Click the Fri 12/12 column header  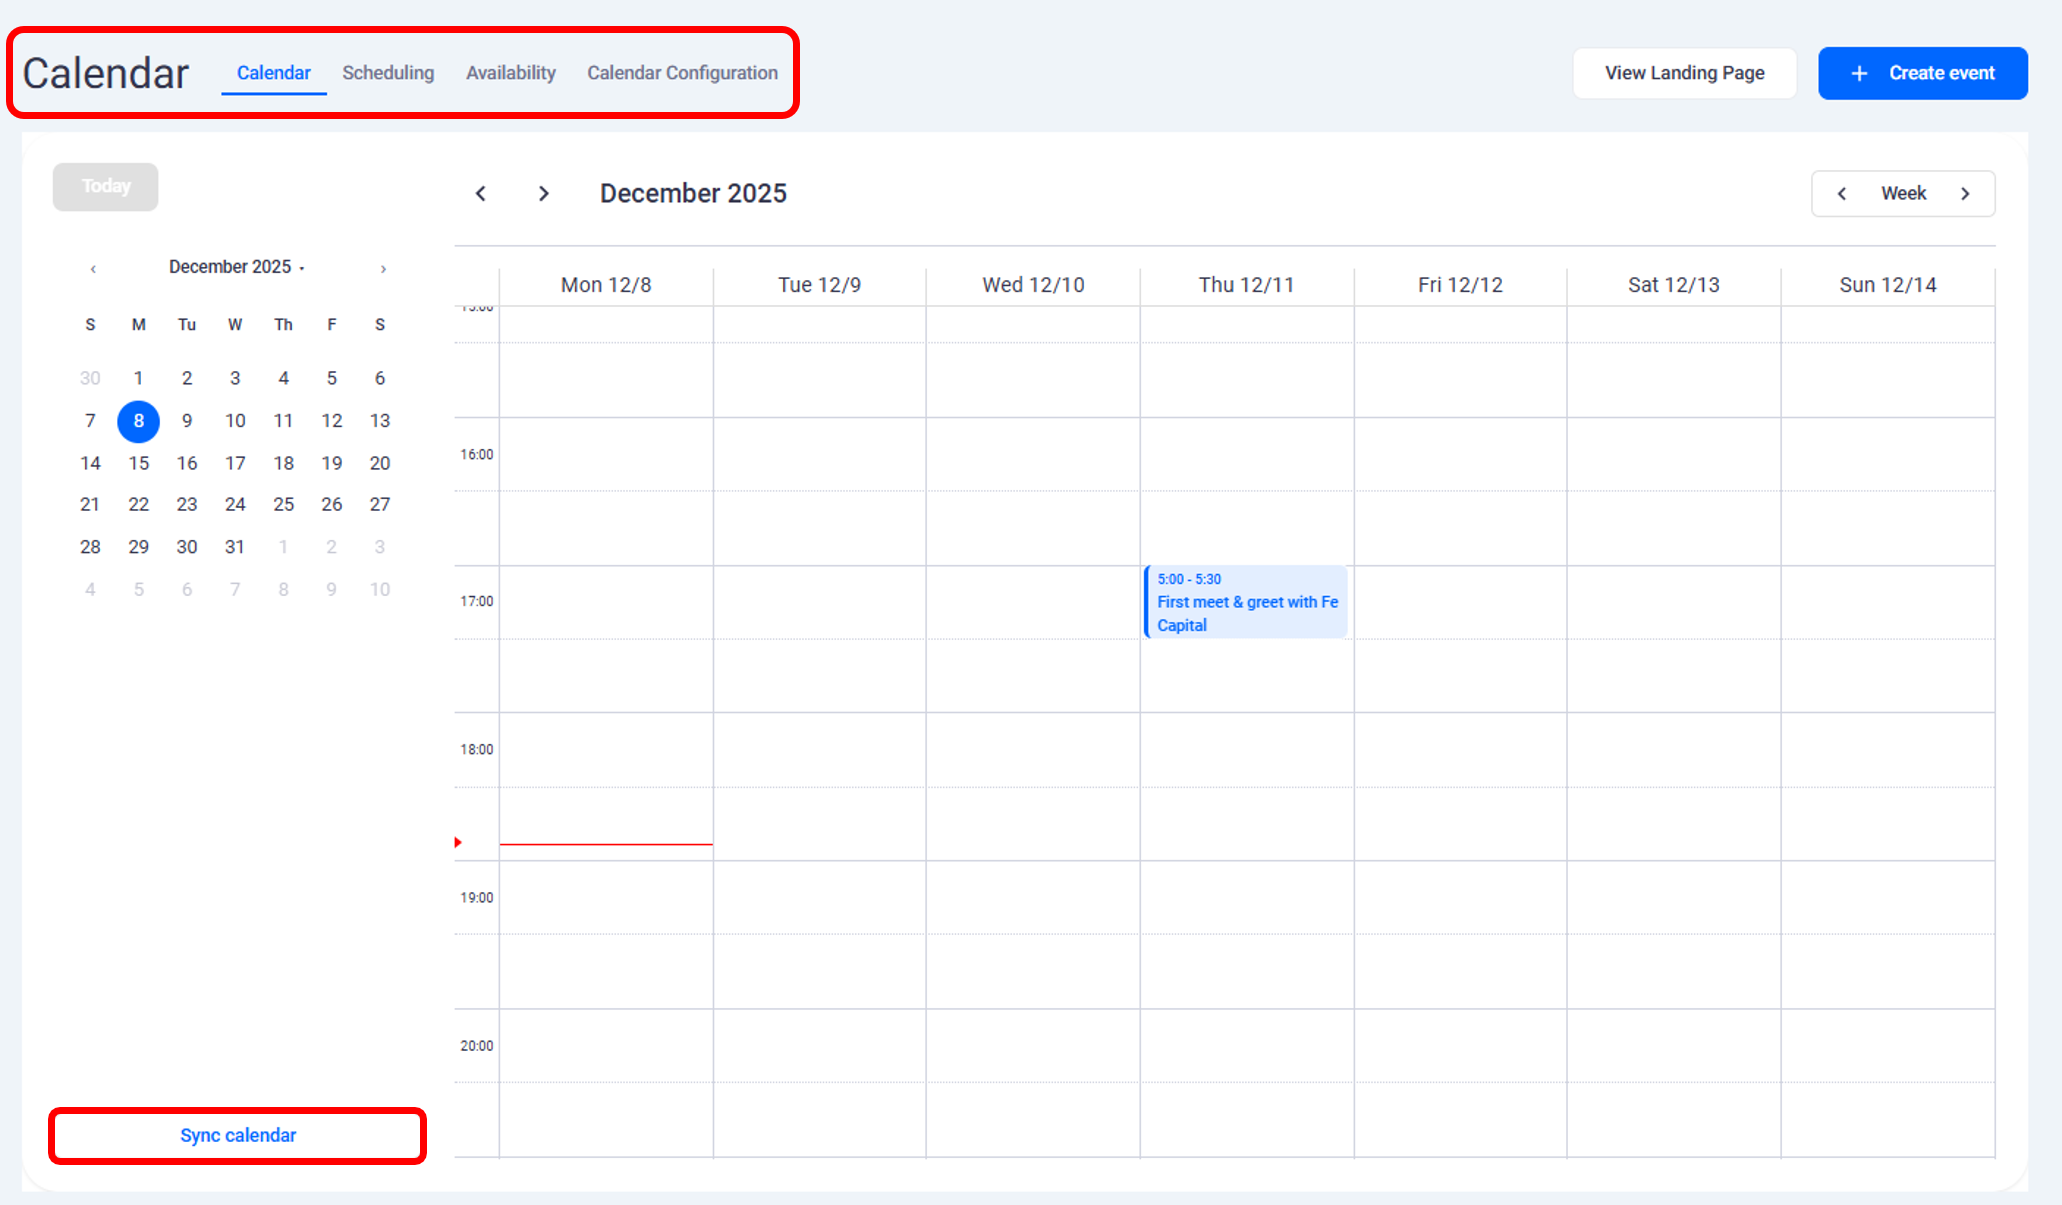(1460, 285)
